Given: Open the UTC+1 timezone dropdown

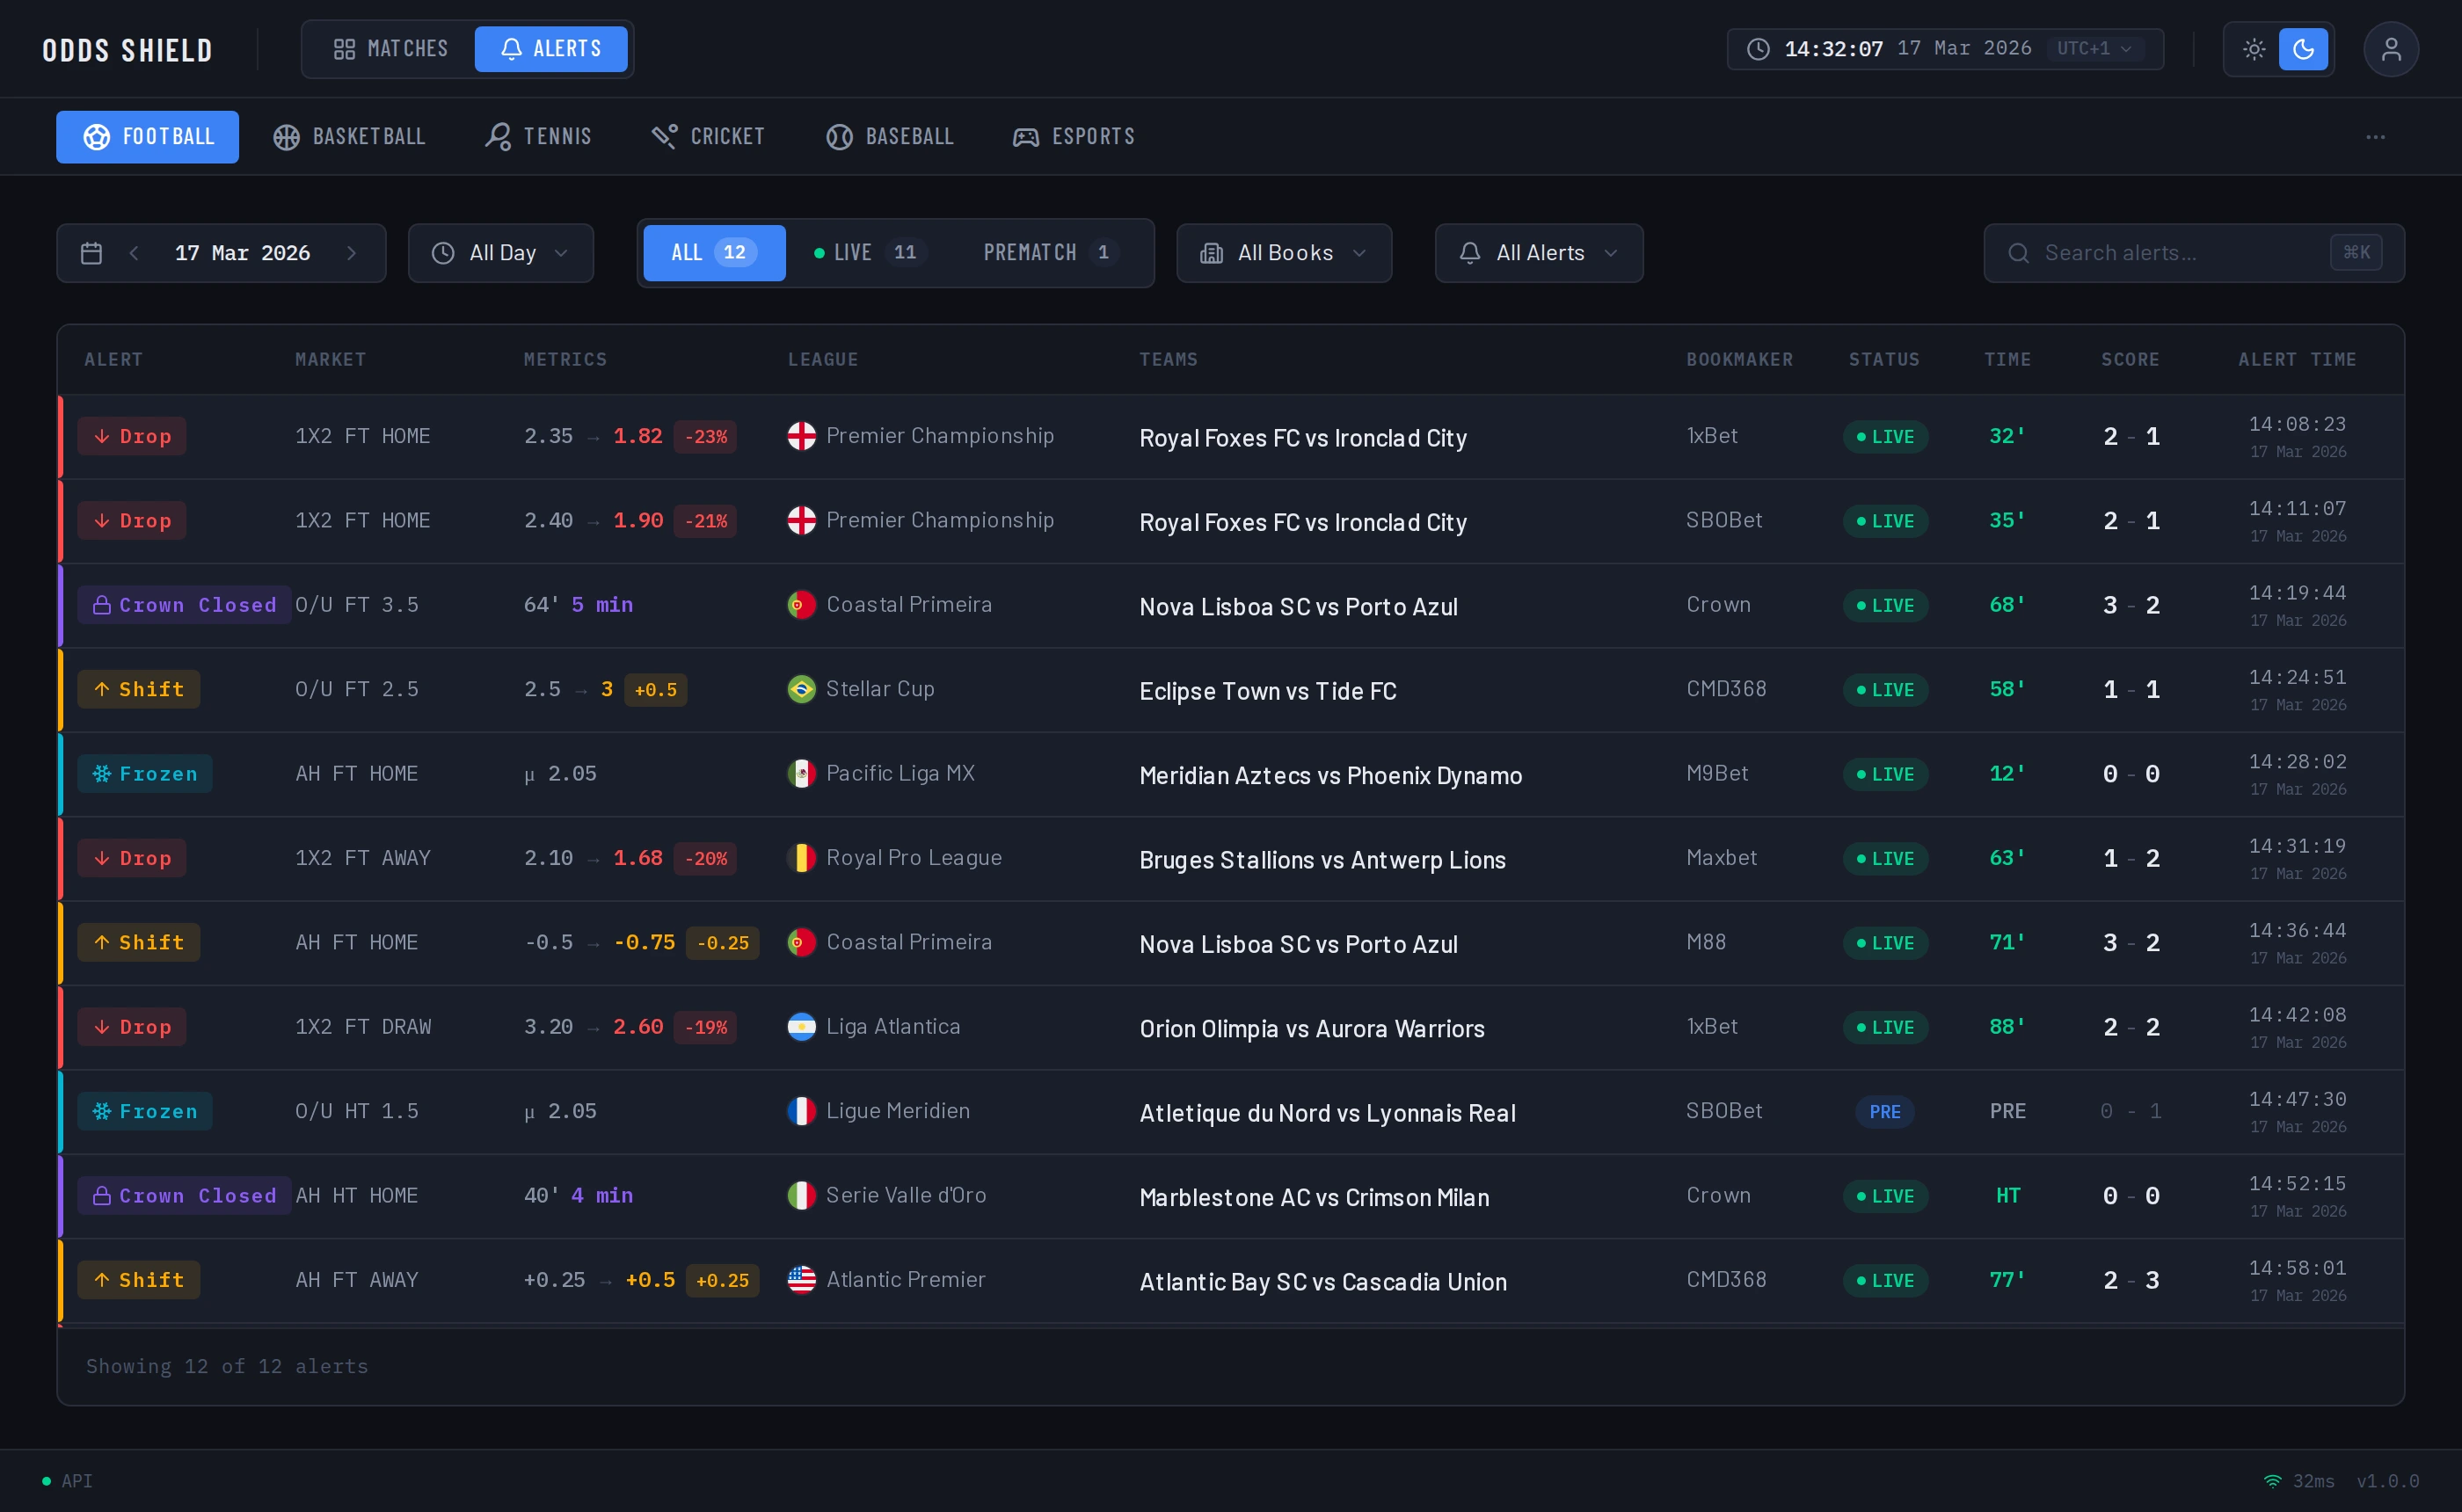Looking at the screenshot, I should (2095, 49).
